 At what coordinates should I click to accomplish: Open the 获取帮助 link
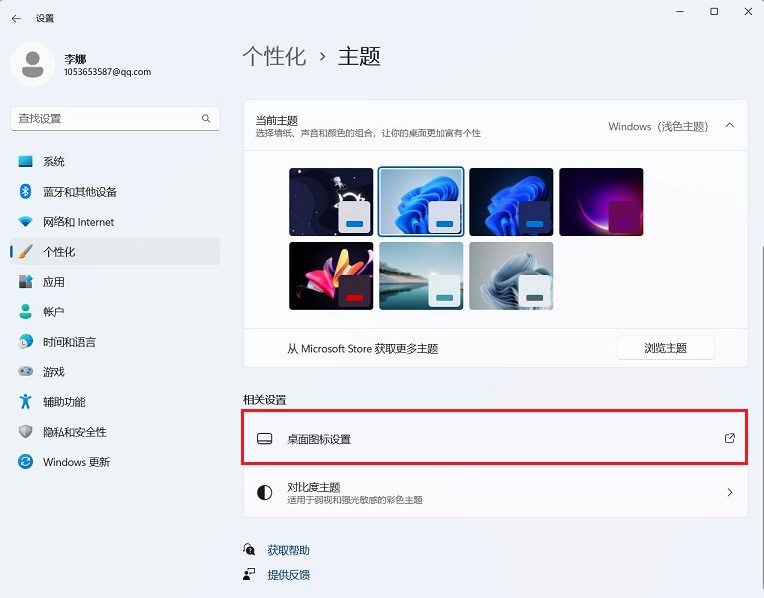point(288,550)
